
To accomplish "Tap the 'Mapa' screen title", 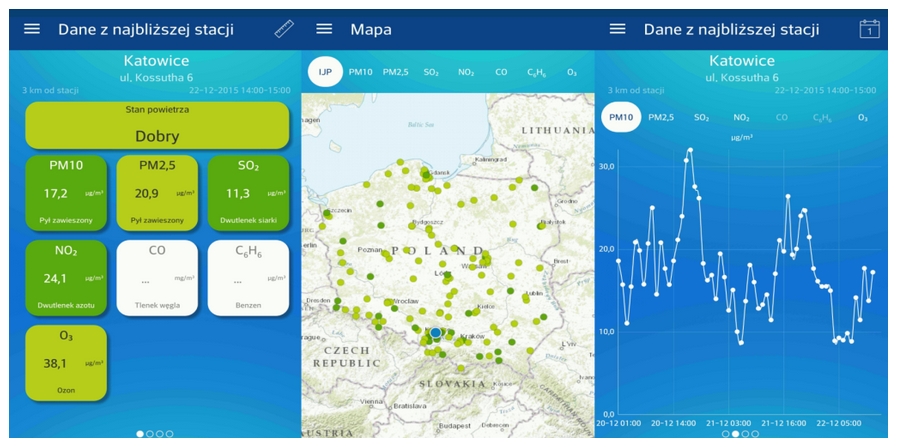I will pyautogui.click(x=371, y=30).
